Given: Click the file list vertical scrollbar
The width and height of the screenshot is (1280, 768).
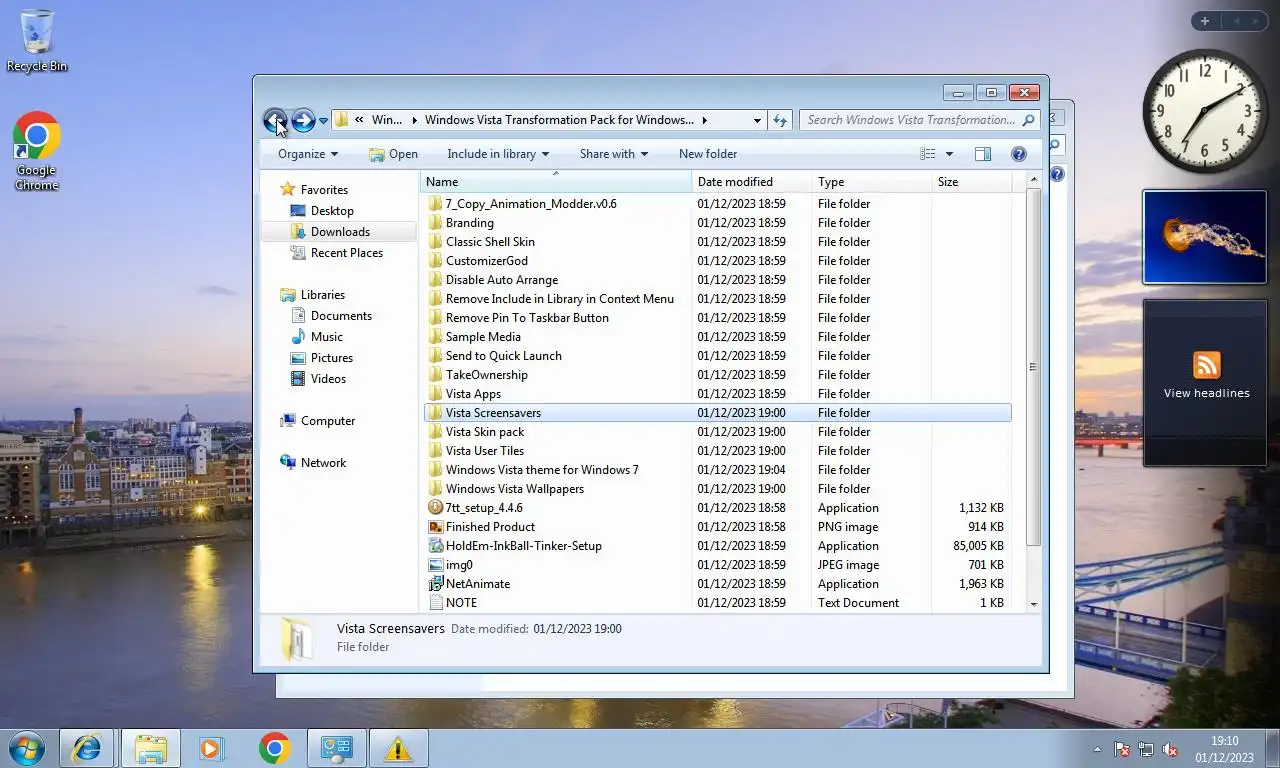Looking at the screenshot, I should pyautogui.click(x=1034, y=368).
